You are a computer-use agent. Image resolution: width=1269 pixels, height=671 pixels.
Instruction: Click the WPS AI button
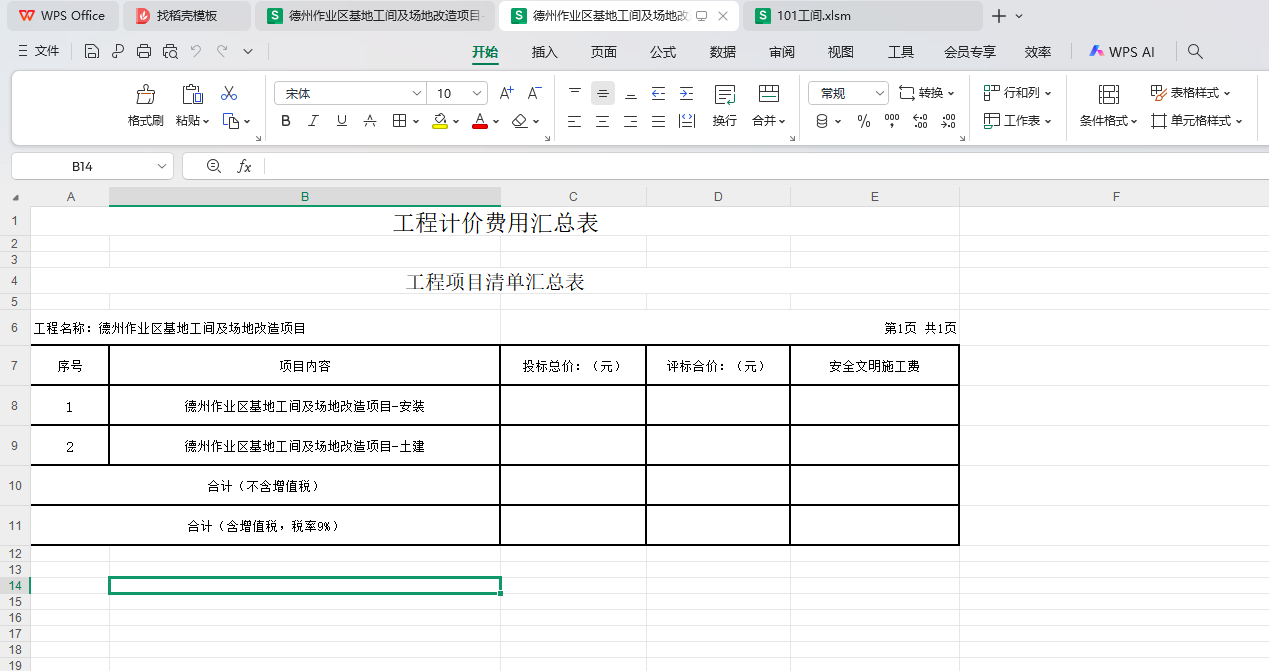[x=1122, y=52]
